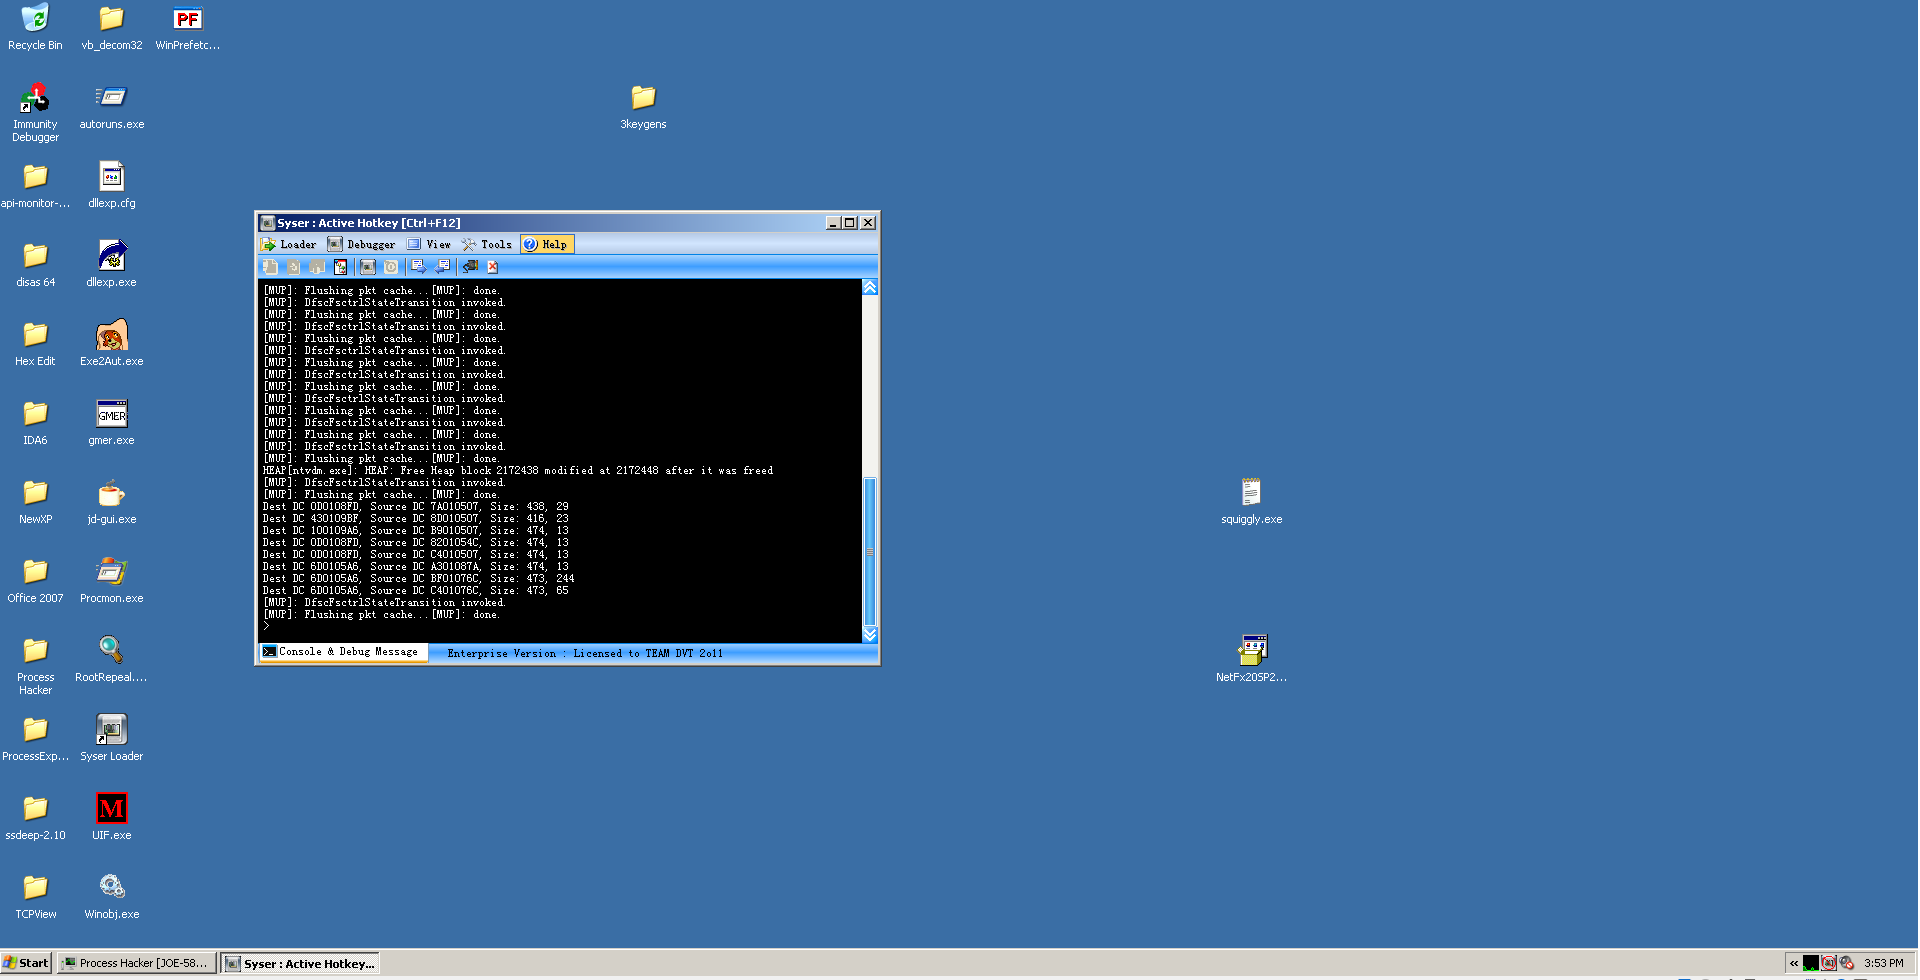Open the Loader menu in Syser
Viewport: 1920px width, 980px height.
click(288, 244)
